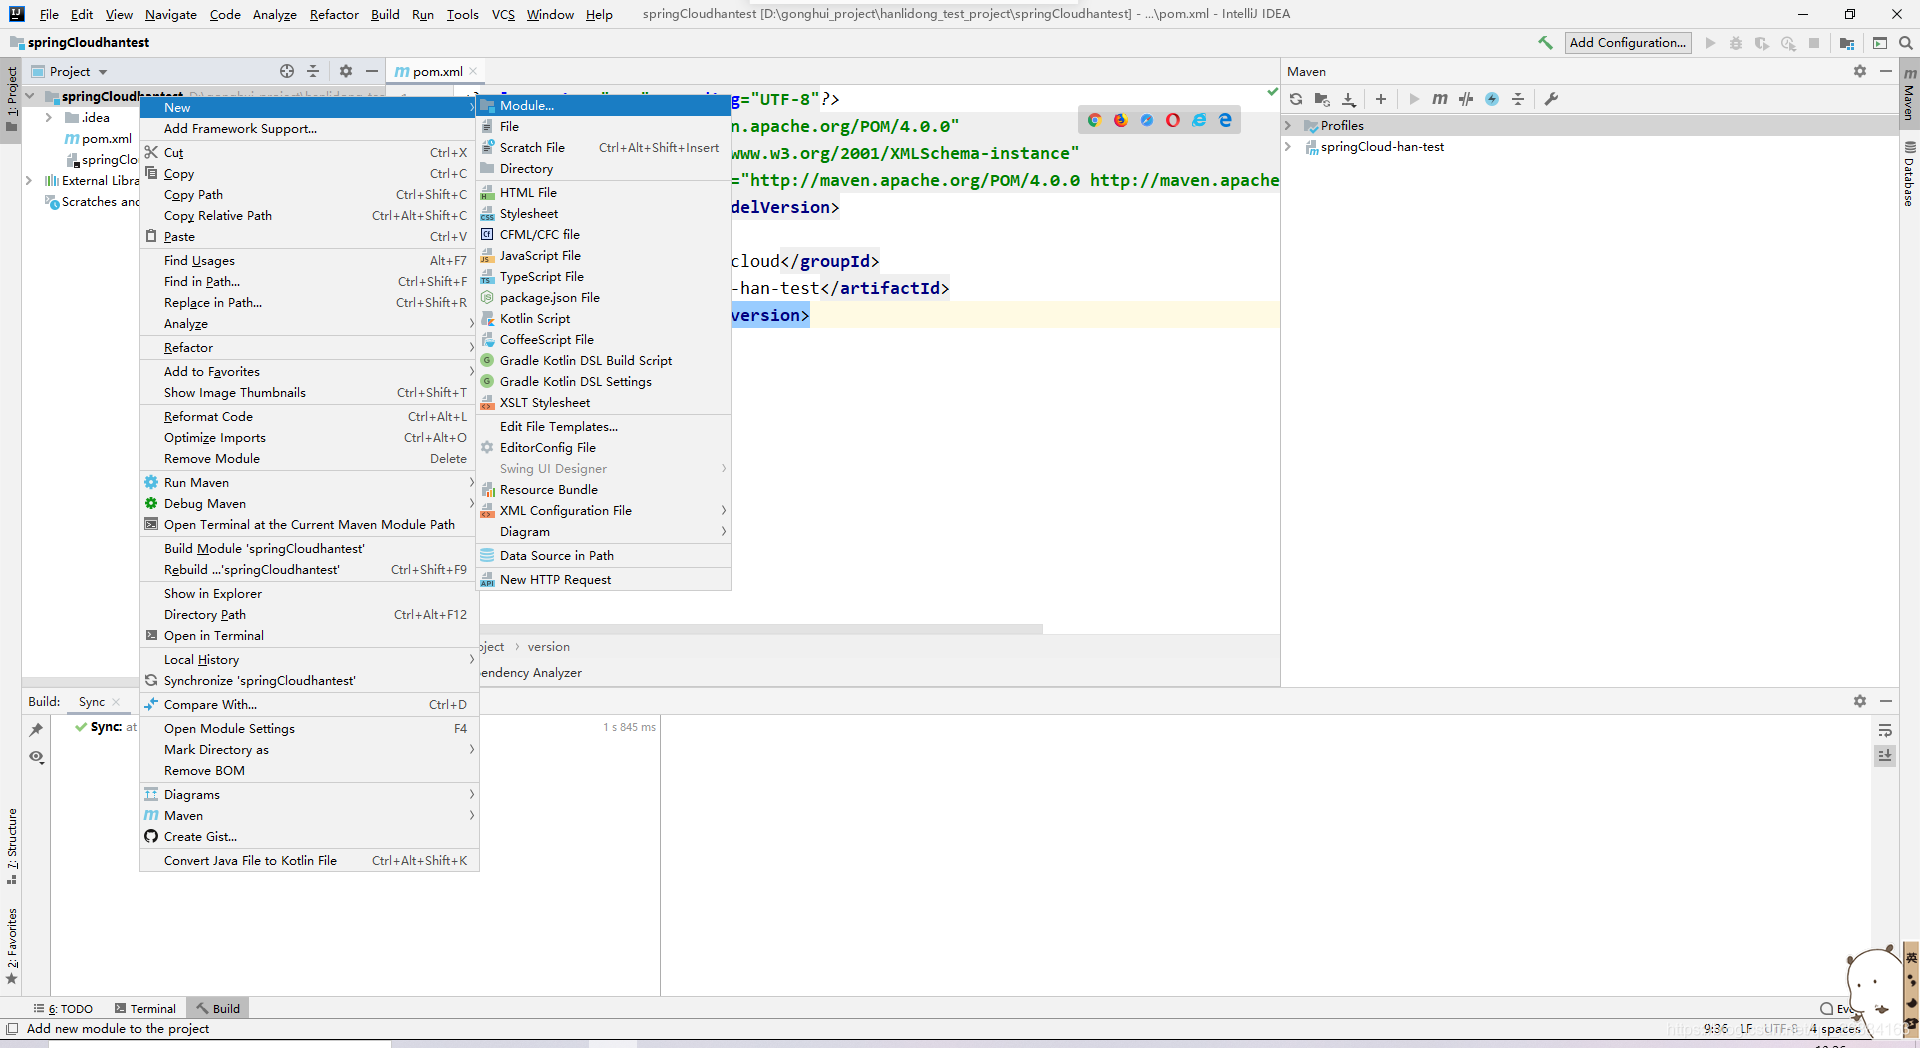
Task: Toggle Skip Tests Mode lightning icon
Action: pos(1492,99)
